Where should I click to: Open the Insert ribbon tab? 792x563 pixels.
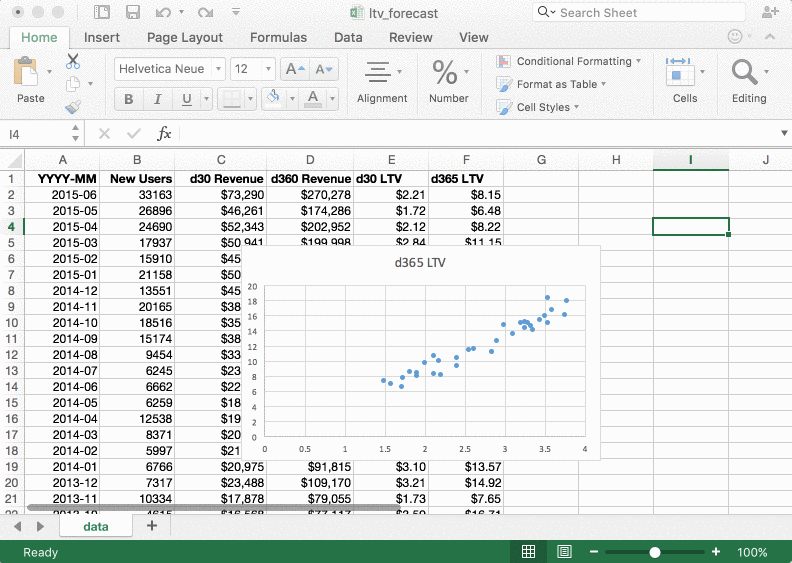[x=102, y=37]
